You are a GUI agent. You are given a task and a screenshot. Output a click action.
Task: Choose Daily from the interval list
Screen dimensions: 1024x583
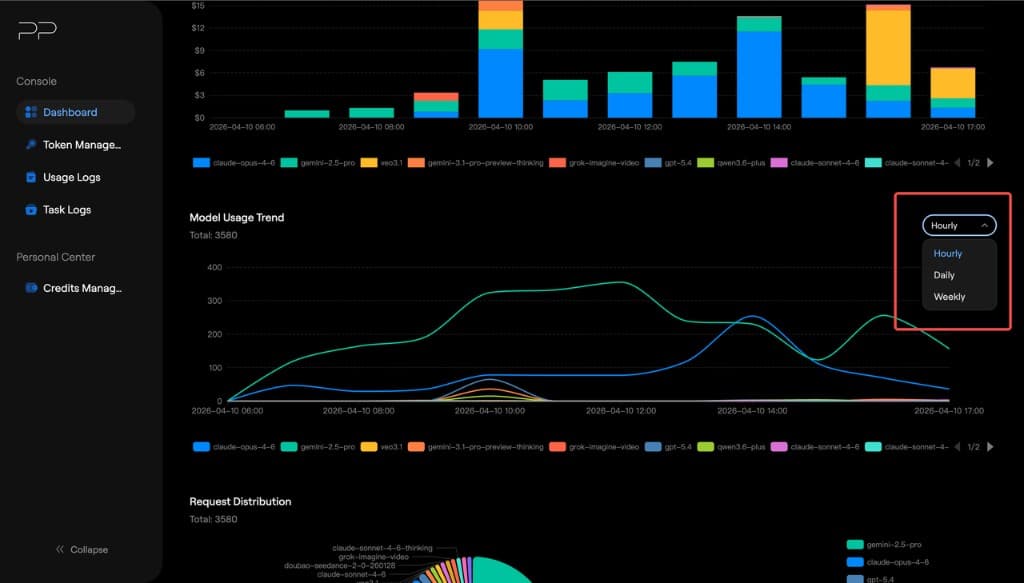tap(959, 275)
